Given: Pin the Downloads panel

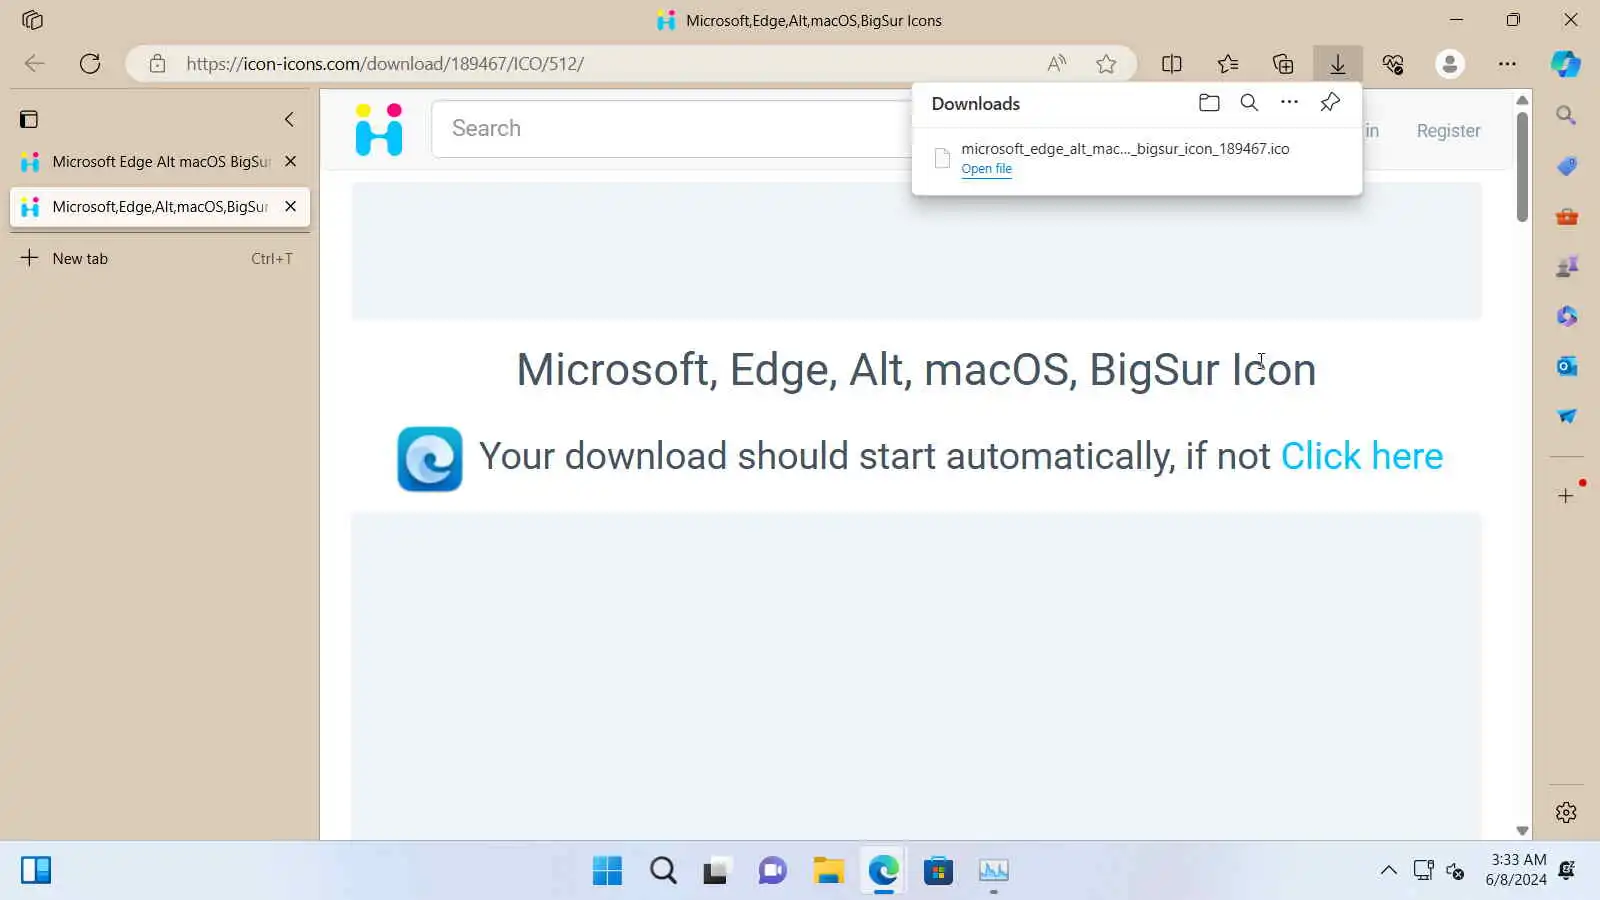Looking at the screenshot, I should coord(1330,103).
